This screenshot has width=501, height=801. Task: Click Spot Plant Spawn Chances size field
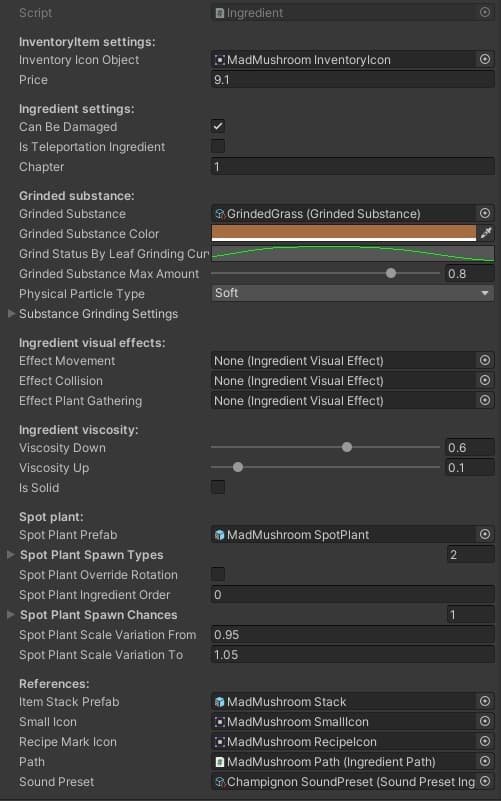coord(470,615)
